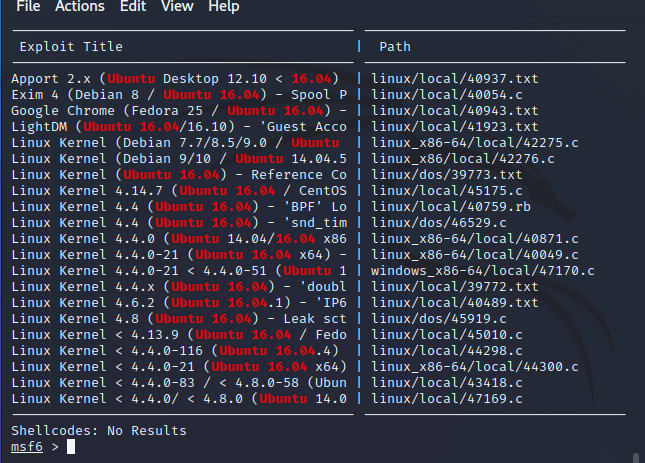Click the 'LightDM' Guest Account exploit title
Viewport: 645px width, 463px height.
(179, 127)
